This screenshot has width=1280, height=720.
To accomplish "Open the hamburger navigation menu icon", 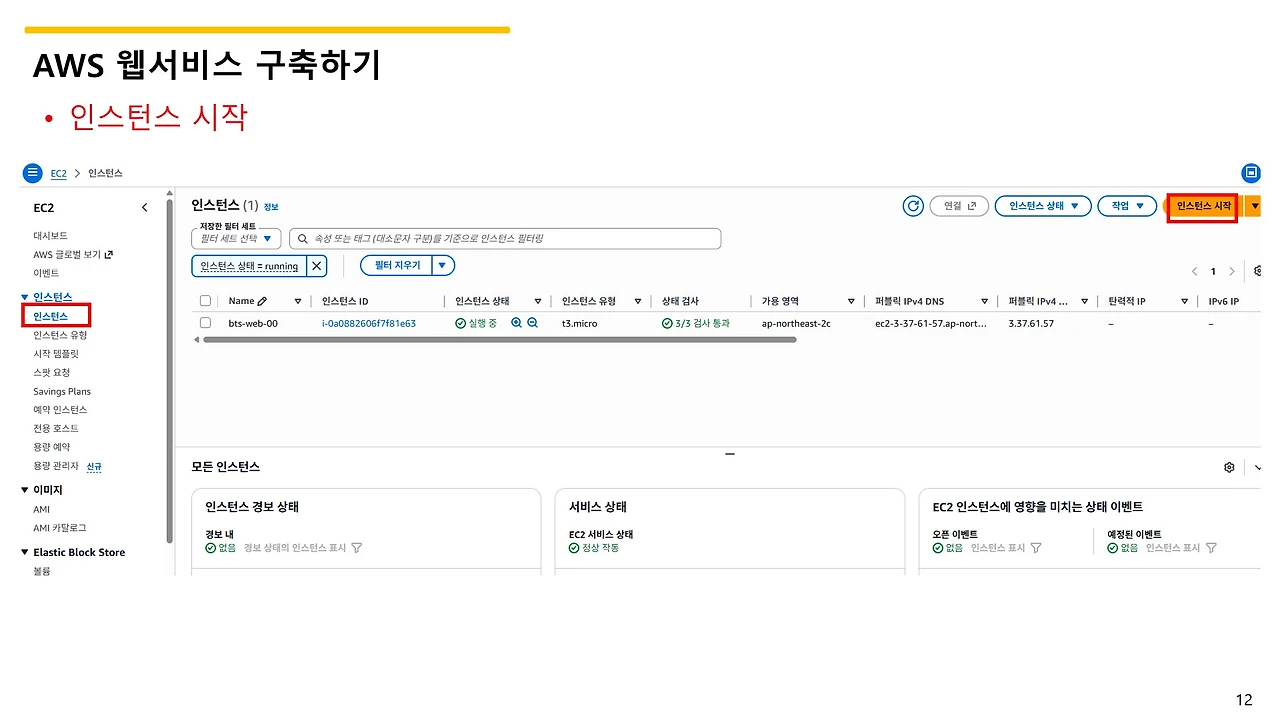I will tap(33, 173).
